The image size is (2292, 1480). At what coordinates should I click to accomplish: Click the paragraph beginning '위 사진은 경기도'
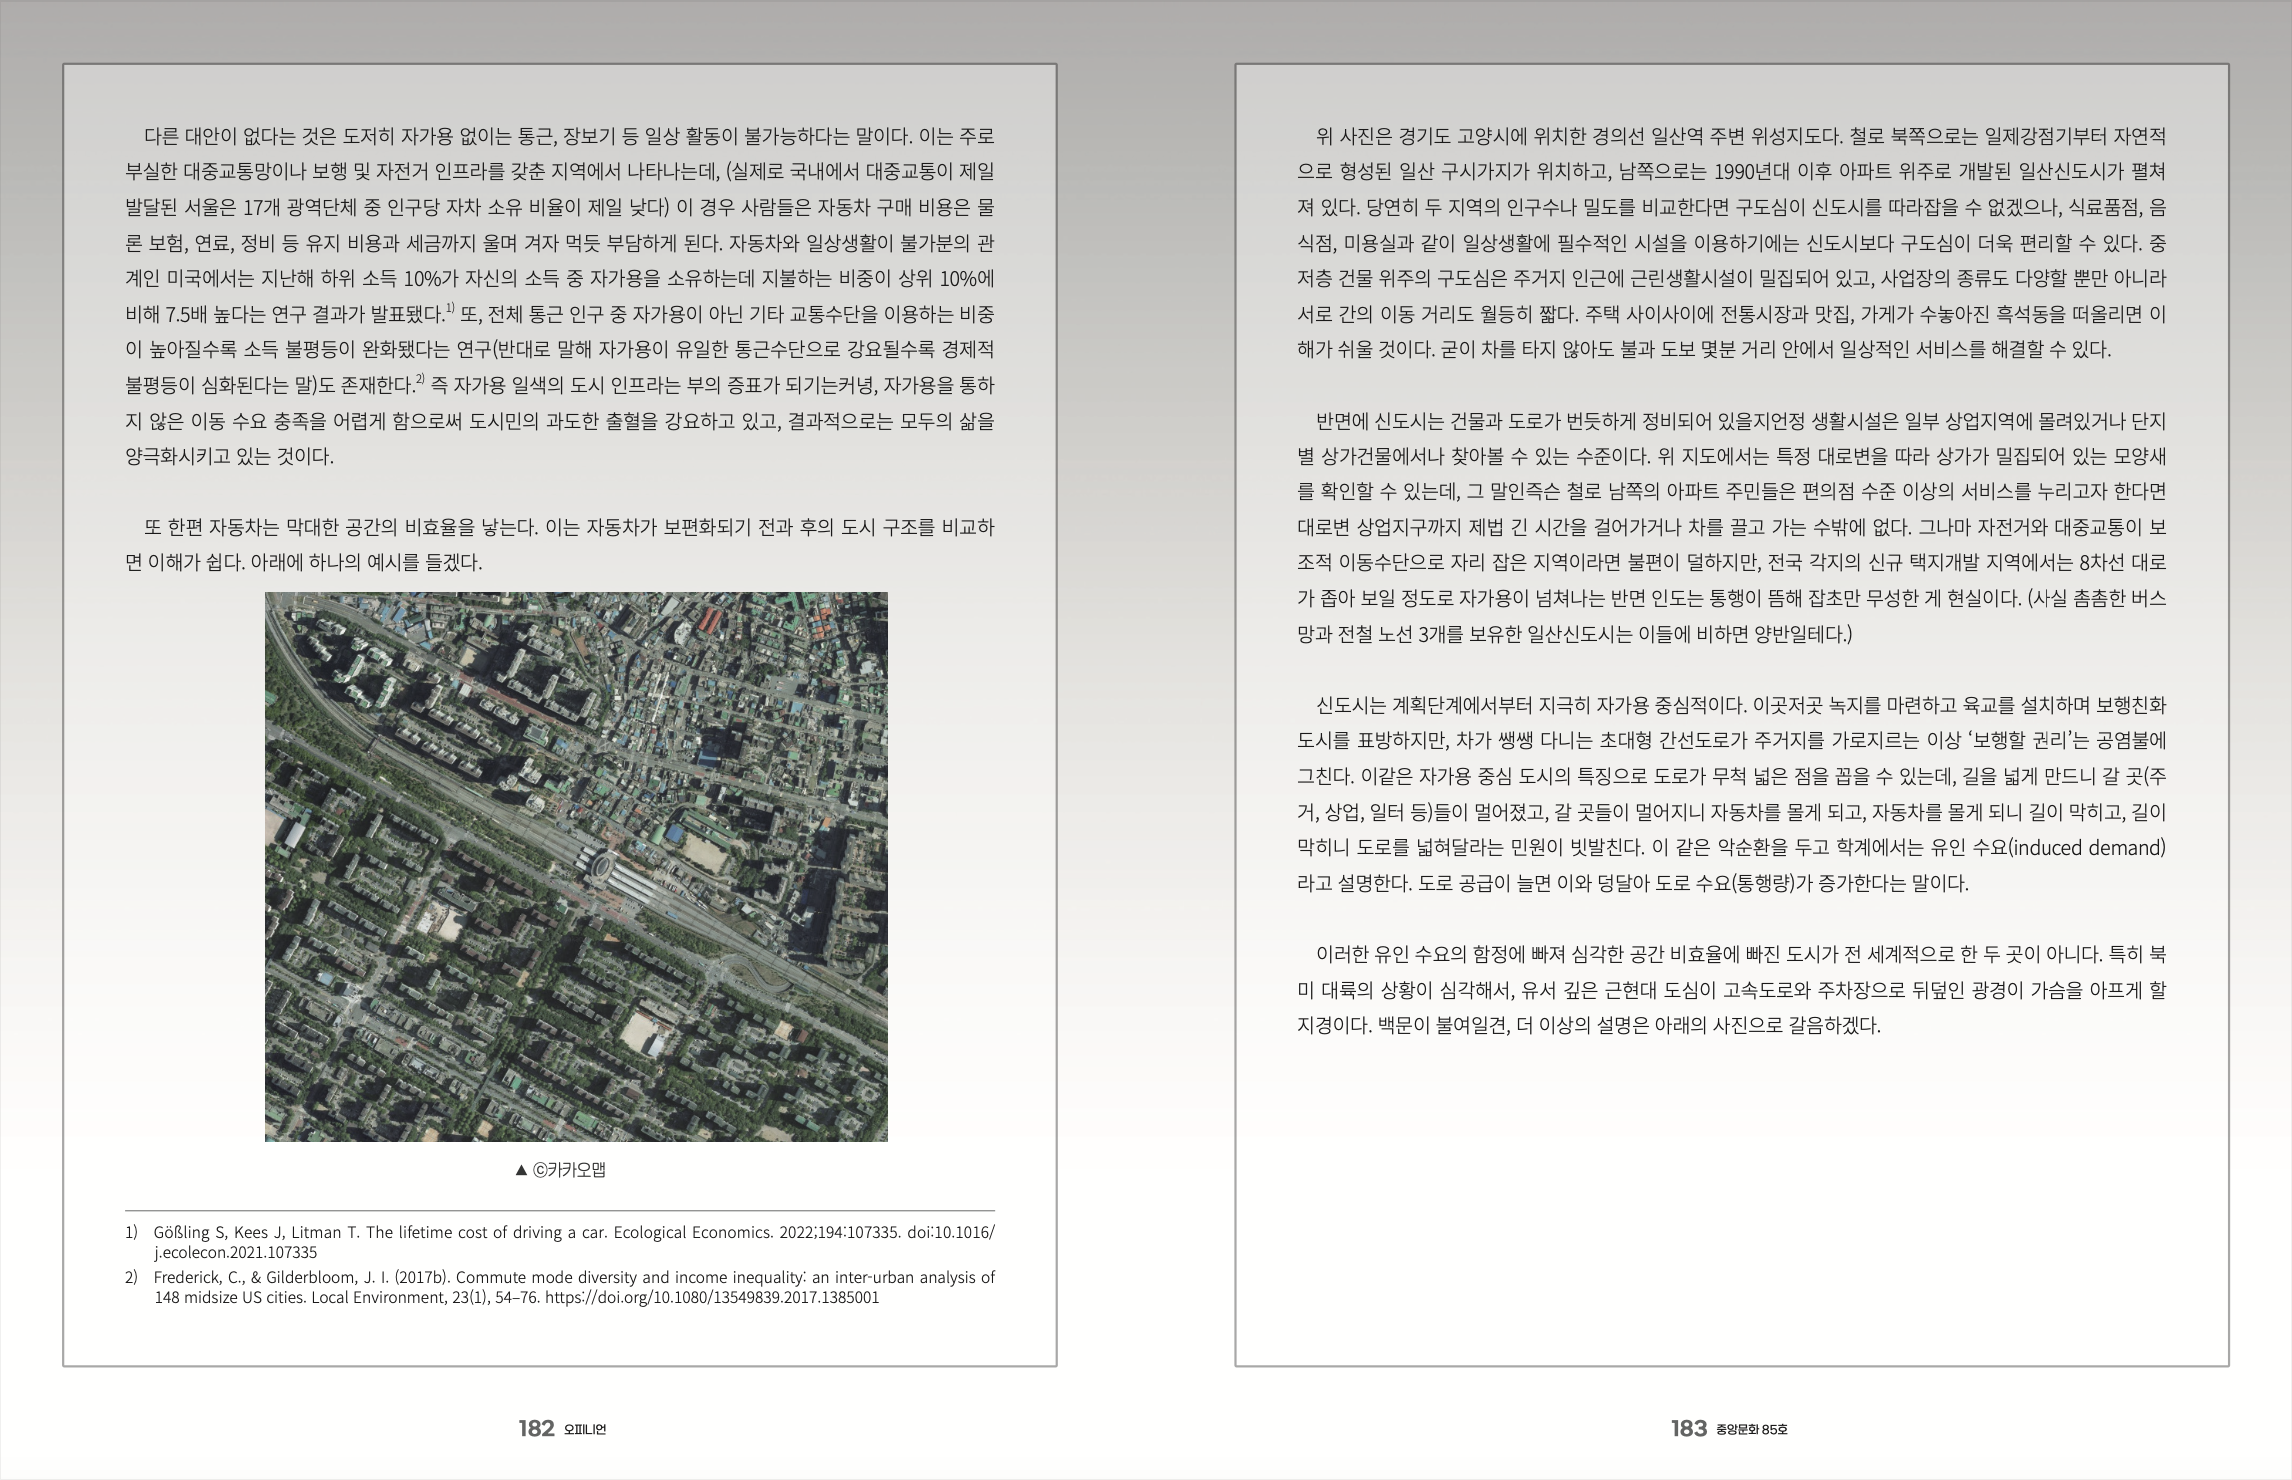coord(1730,243)
